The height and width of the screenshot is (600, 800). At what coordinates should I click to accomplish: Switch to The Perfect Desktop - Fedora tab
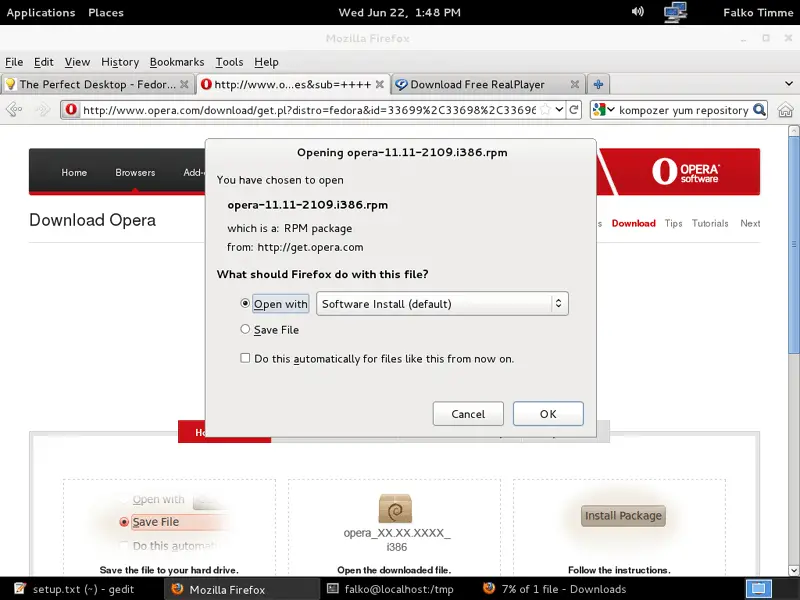point(98,84)
